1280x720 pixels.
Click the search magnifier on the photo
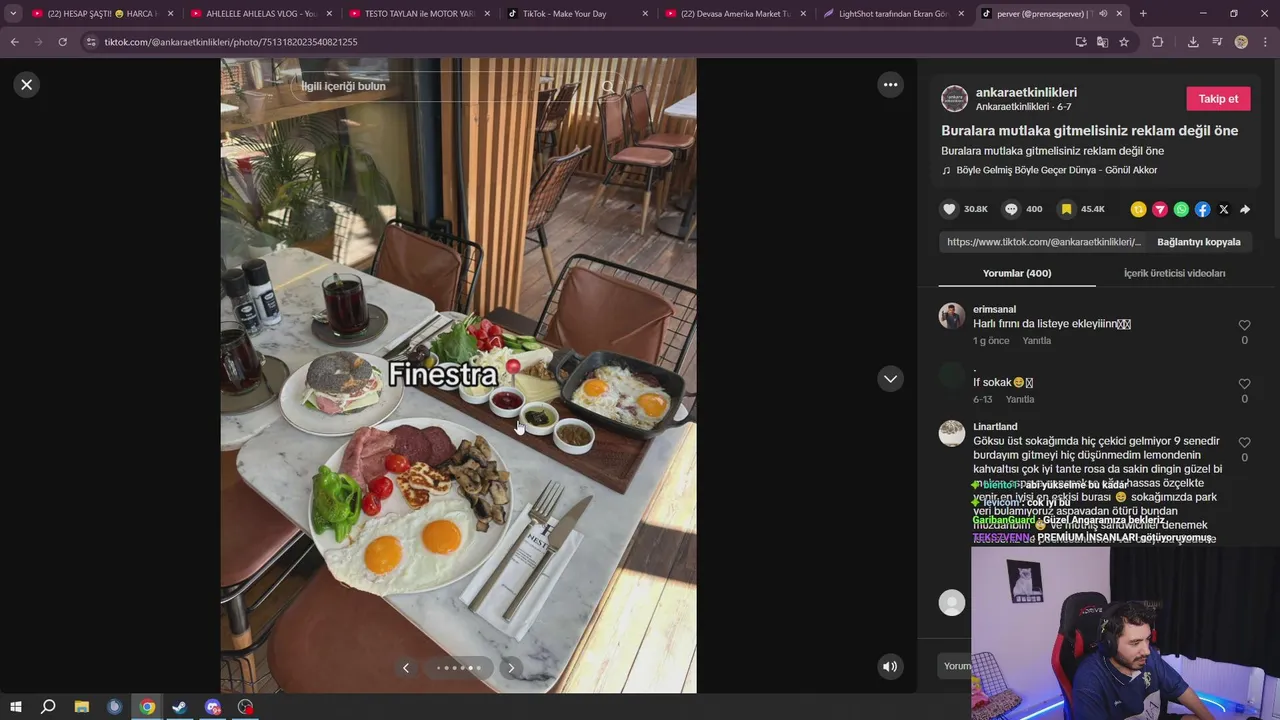pos(608,86)
